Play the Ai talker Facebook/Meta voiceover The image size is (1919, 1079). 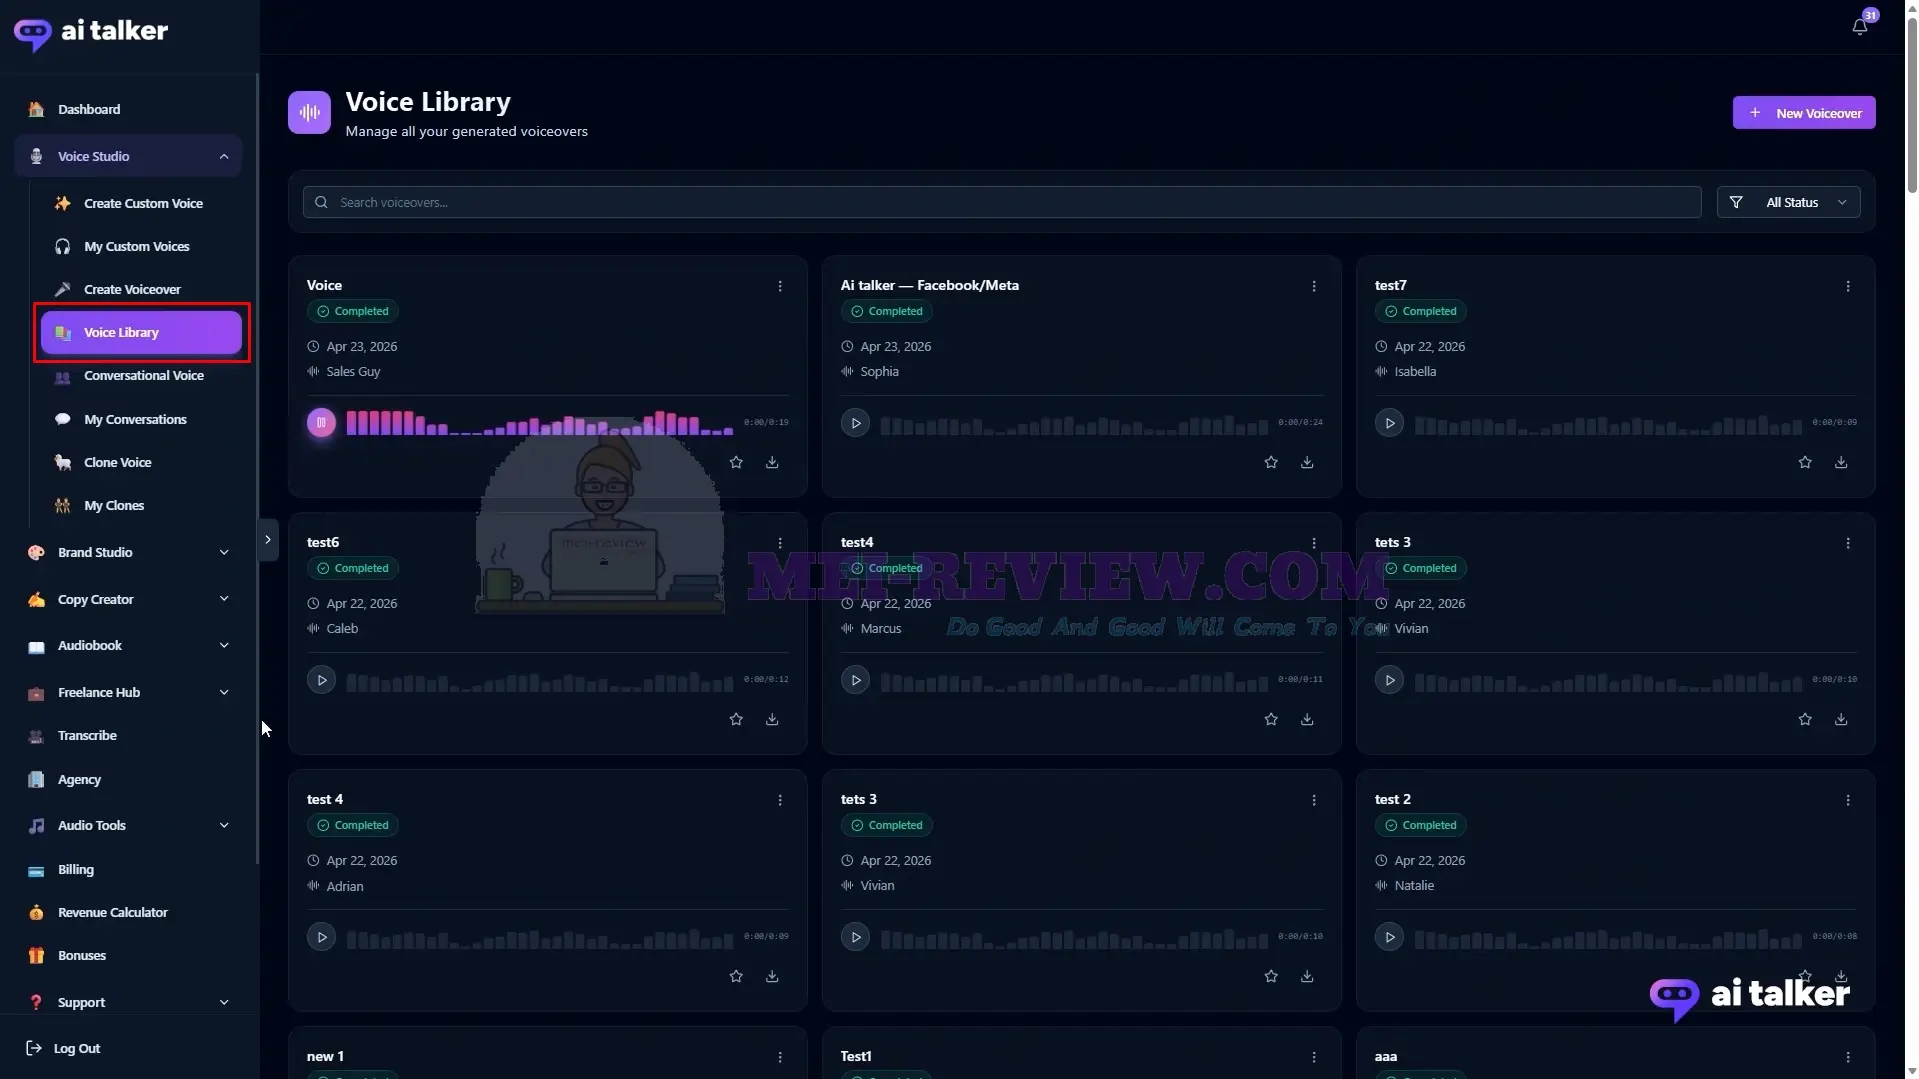click(x=855, y=423)
